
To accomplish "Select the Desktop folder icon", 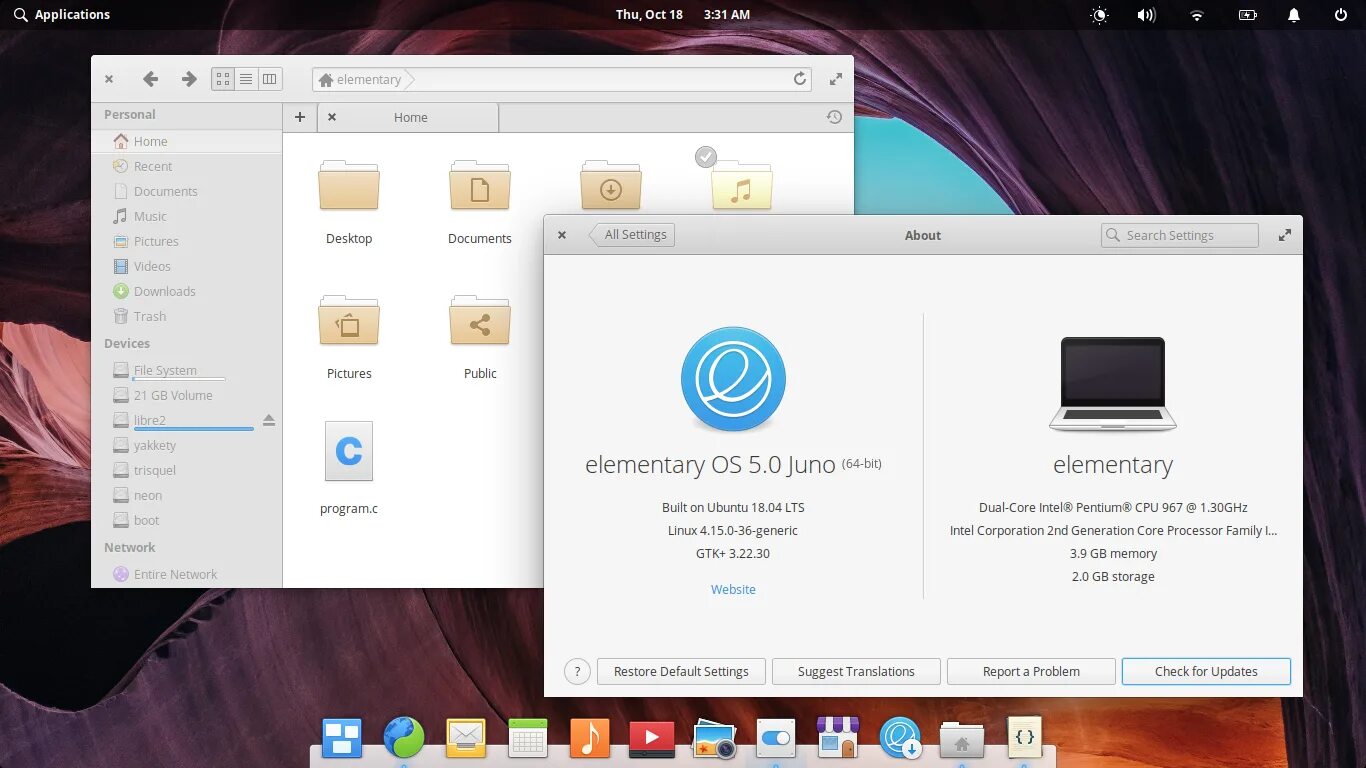I will point(349,186).
